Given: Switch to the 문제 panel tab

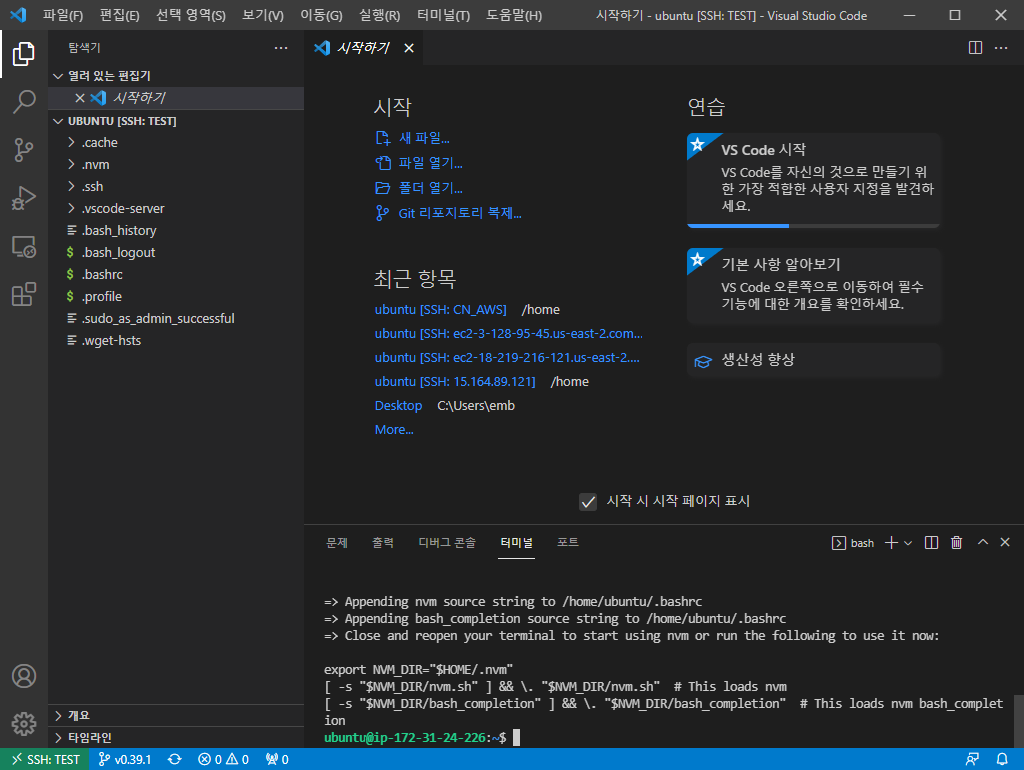Looking at the screenshot, I should [x=337, y=543].
